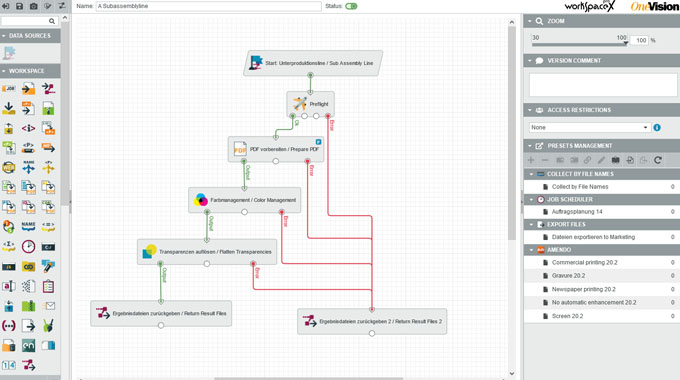This screenshot has height=380, width=680.
Task: Select the <i> info tag module icon
Action: [x=28, y=128]
